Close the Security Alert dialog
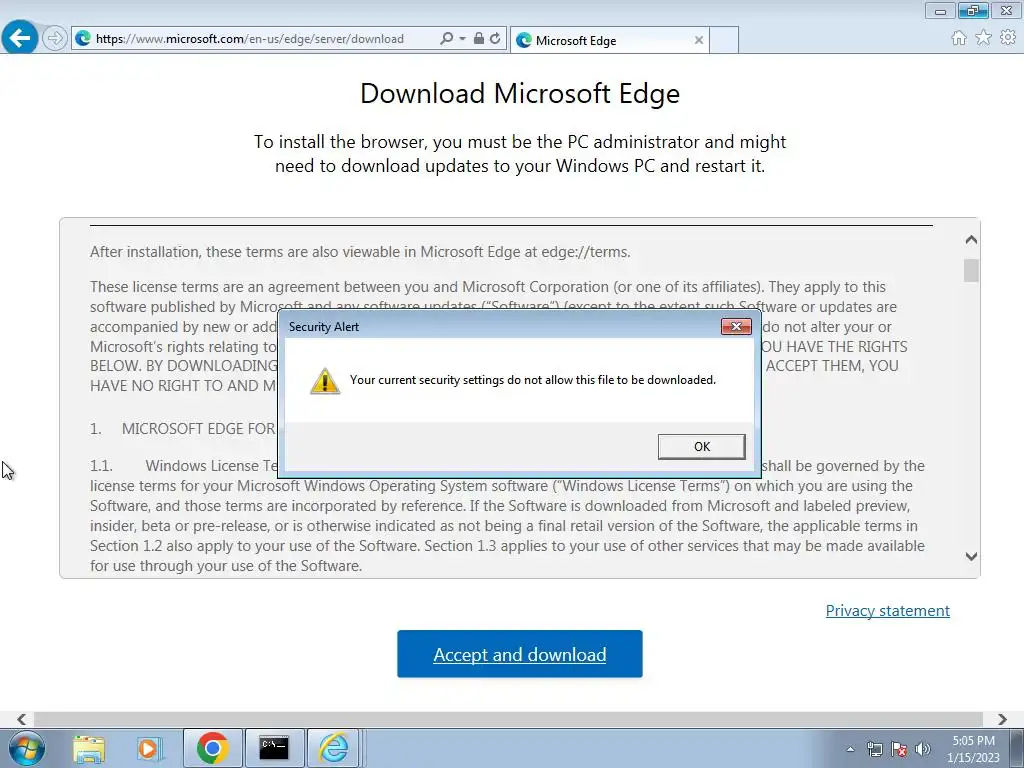Image resolution: width=1024 pixels, height=768 pixels. pyautogui.click(x=736, y=327)
